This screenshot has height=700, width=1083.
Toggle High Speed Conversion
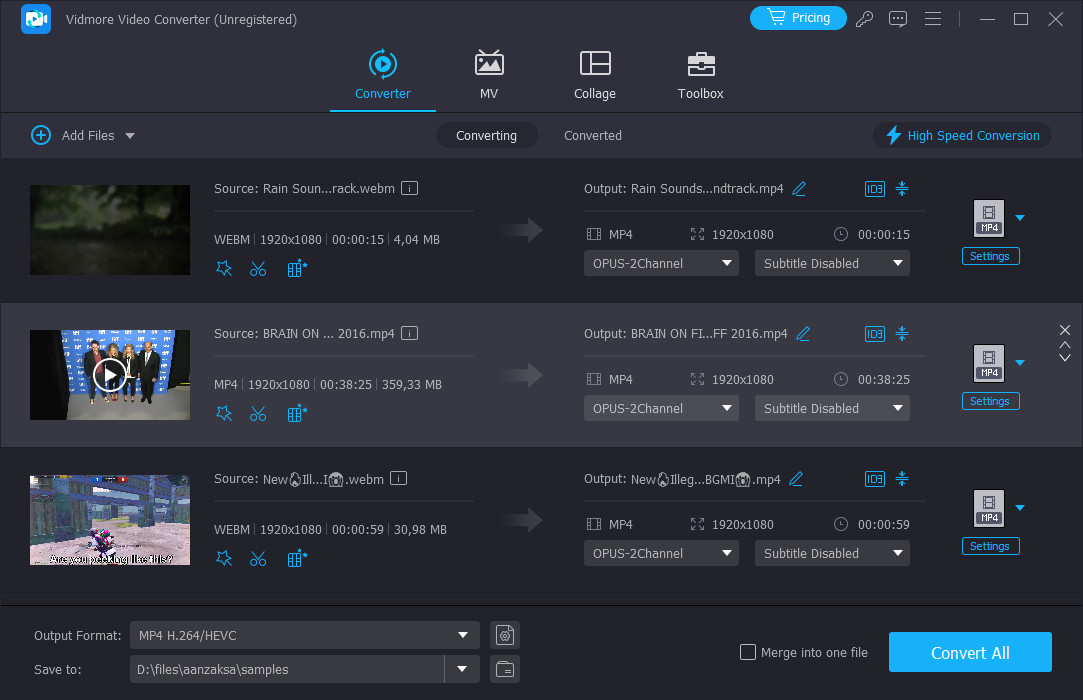pos(962,135)
